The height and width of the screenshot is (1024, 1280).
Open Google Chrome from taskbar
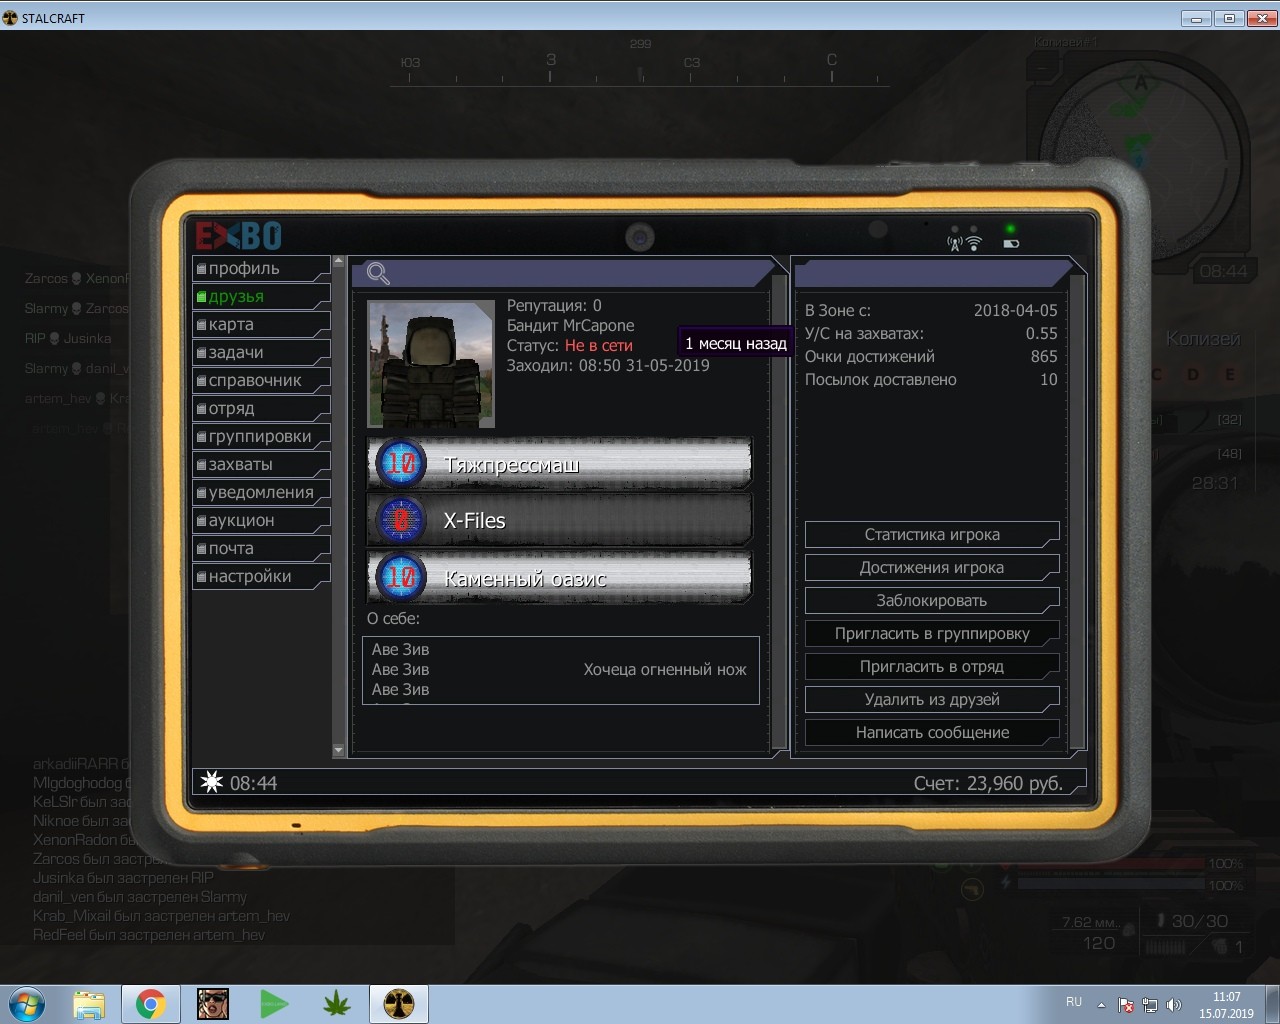click(151, 1004)
